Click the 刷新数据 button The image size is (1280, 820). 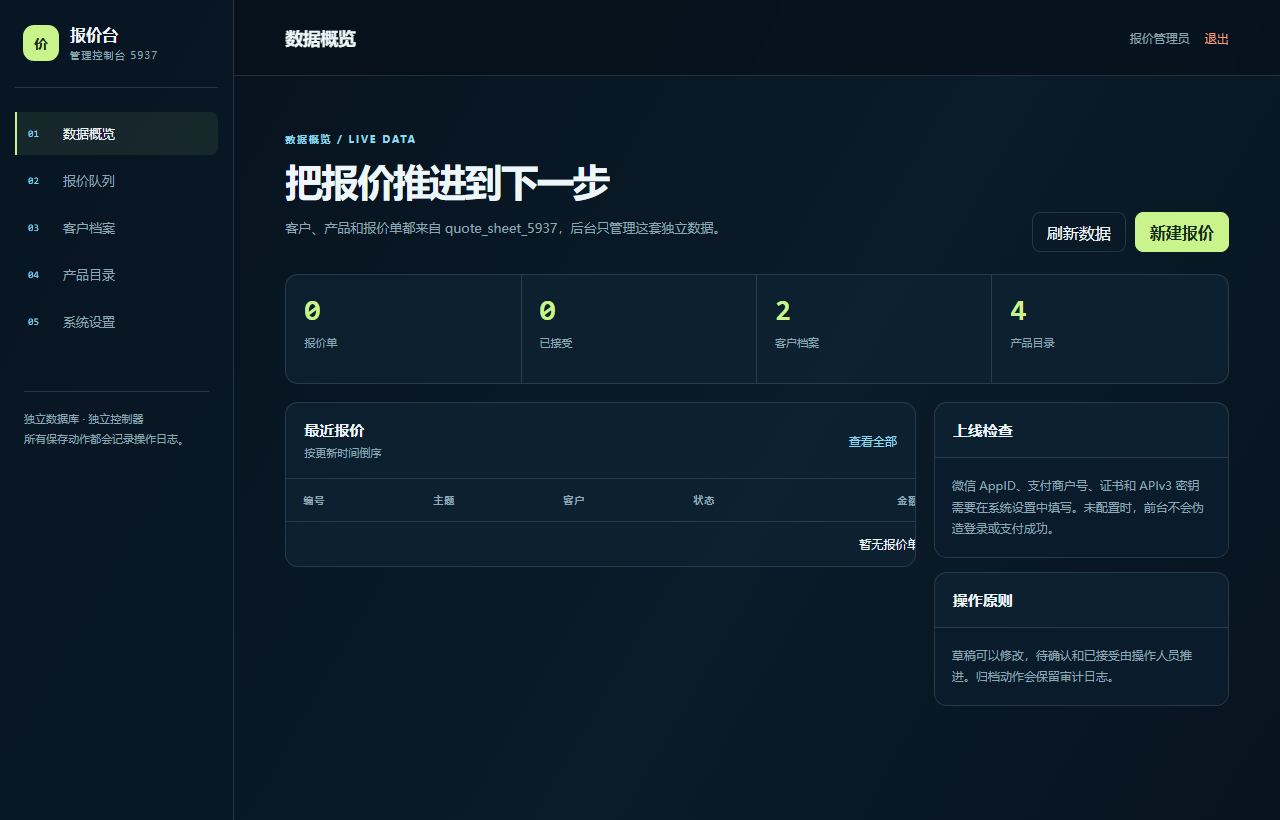(1079, 233)
